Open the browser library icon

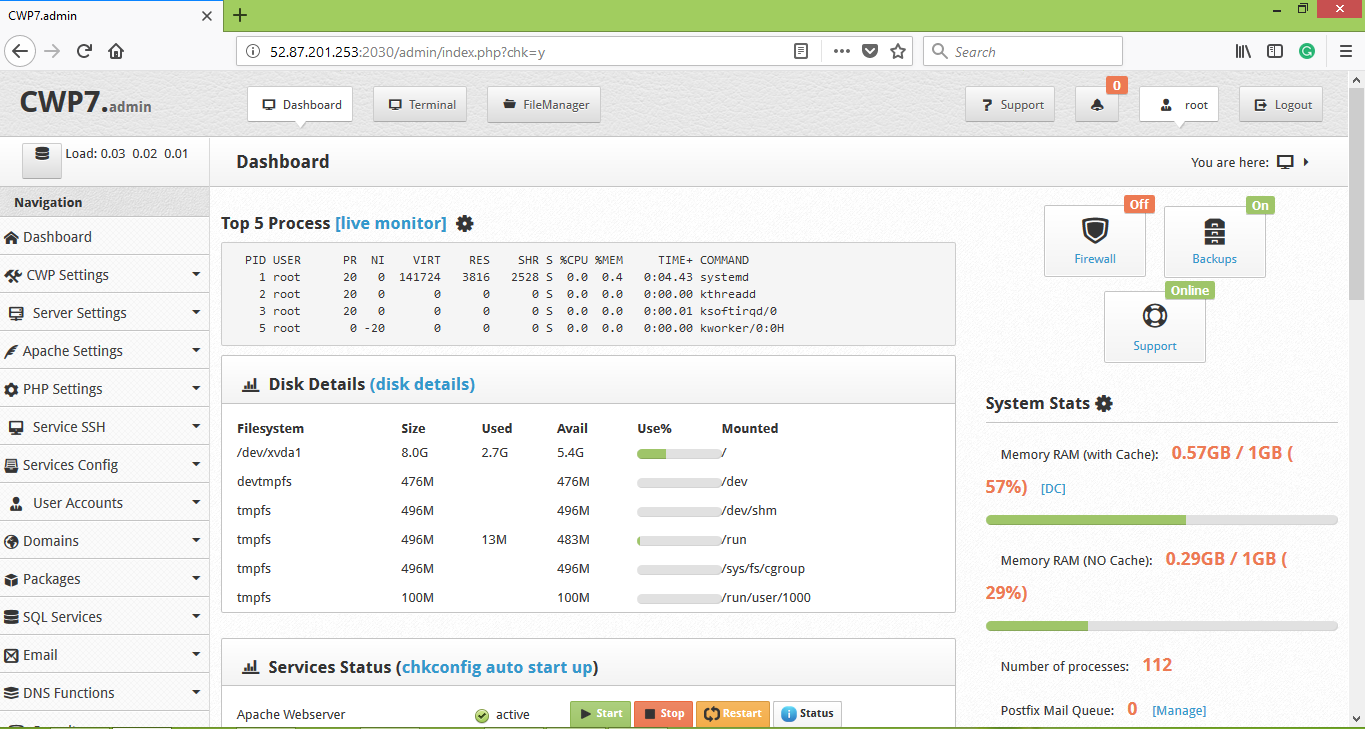[1243, 52]
